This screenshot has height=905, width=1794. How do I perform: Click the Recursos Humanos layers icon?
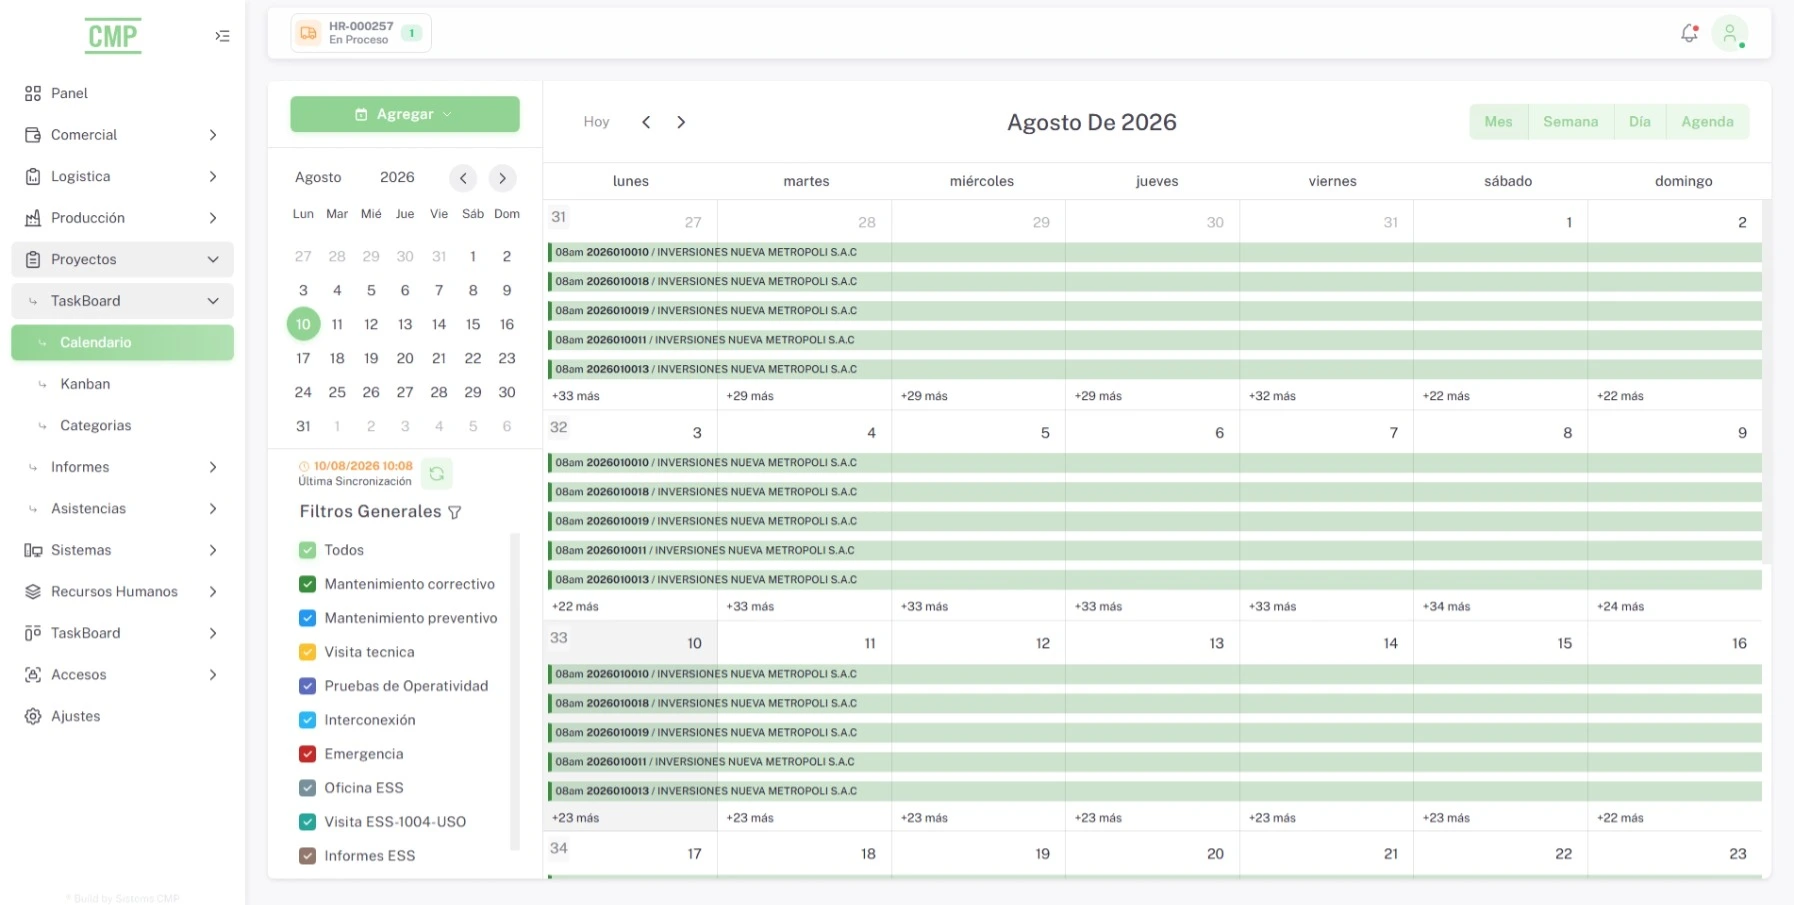tap(33, 592)
